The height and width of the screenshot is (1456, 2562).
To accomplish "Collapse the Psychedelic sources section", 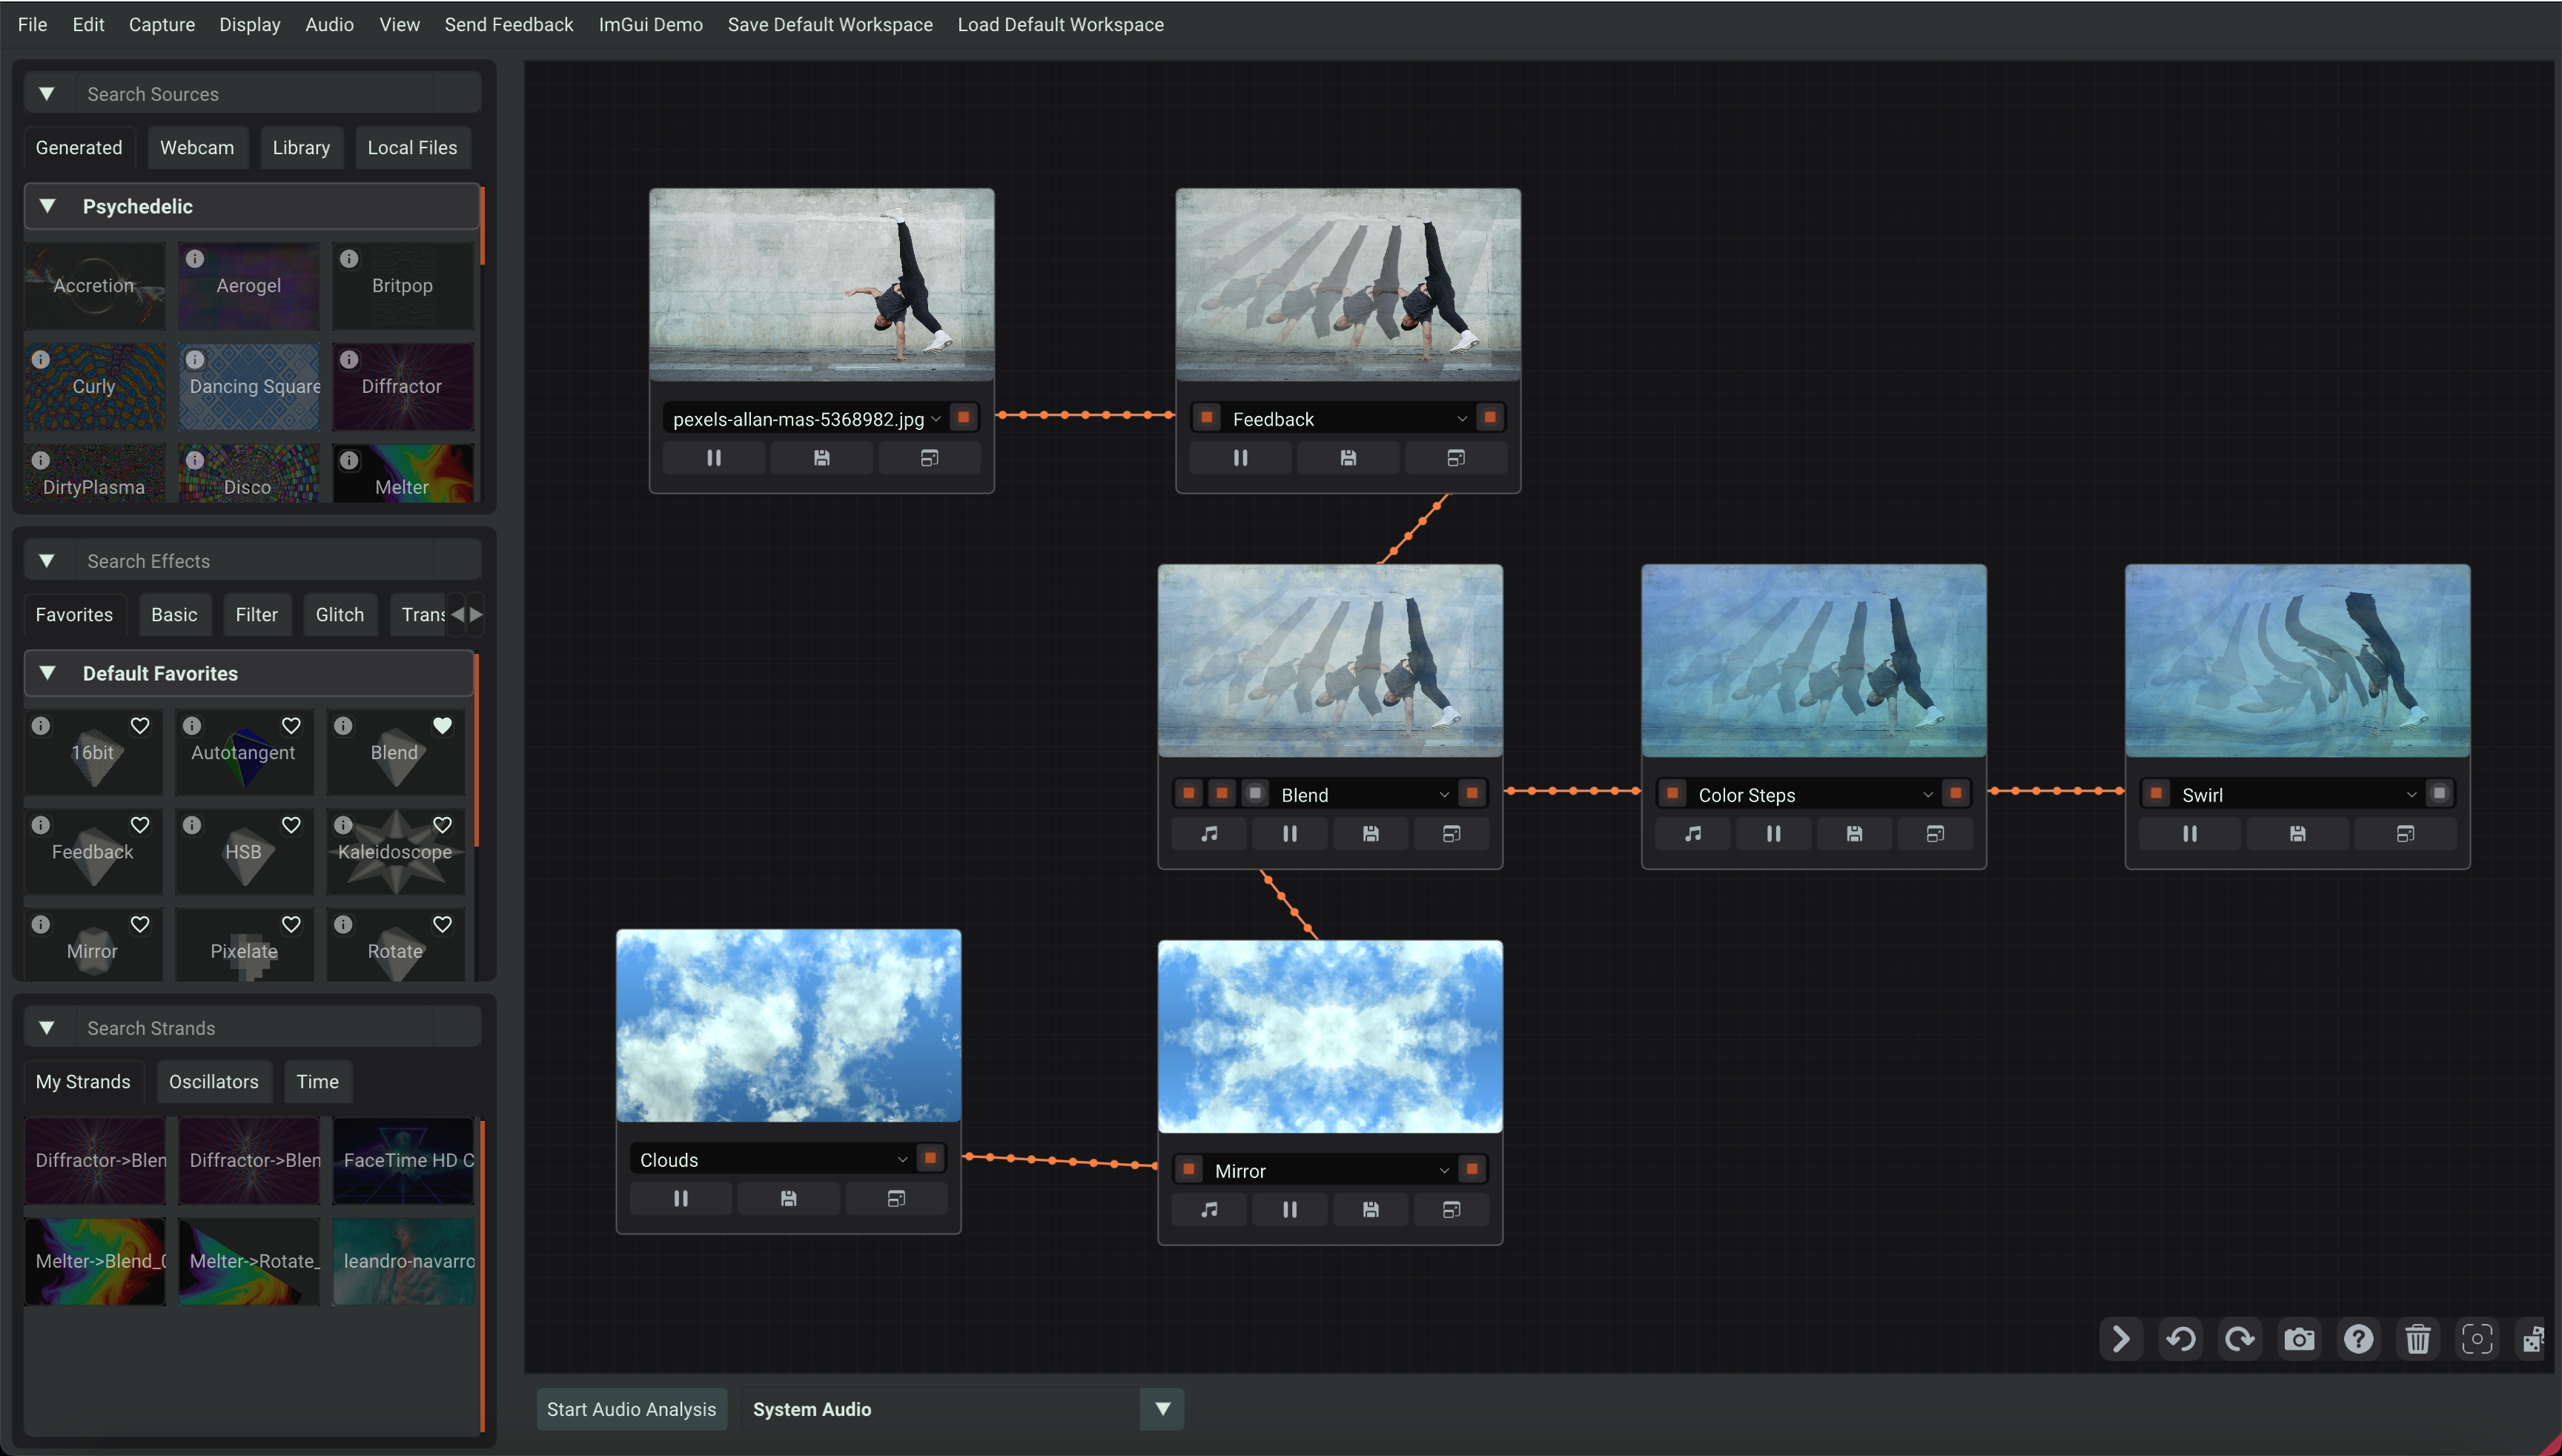I will (x=47, y=206).
